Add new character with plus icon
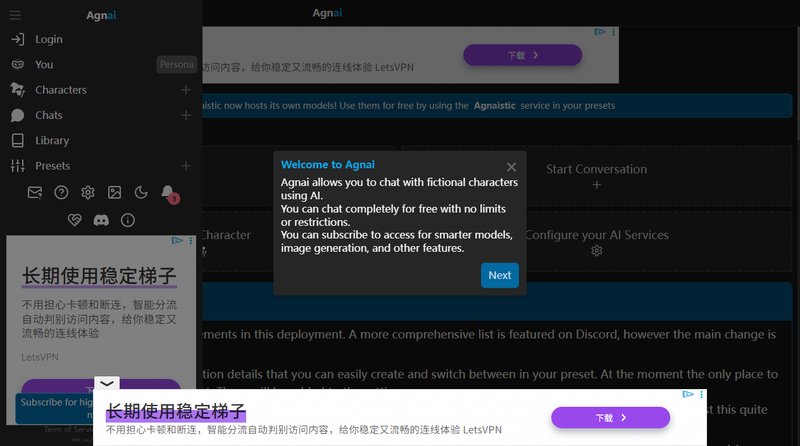 (185, 90)
